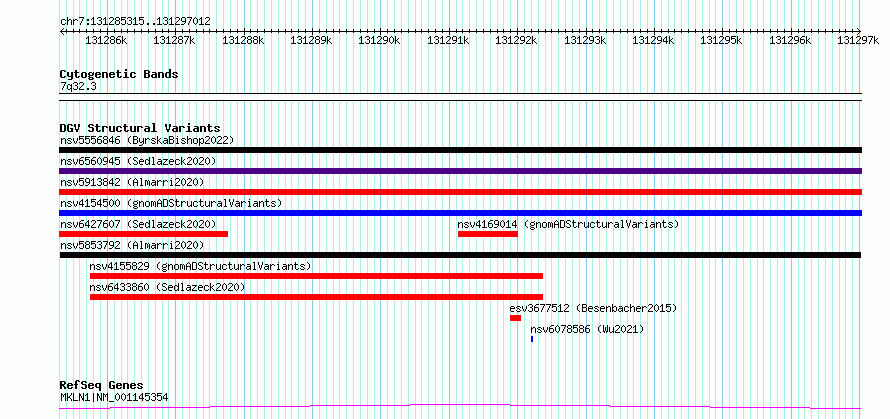The image size is (890, 419).
Task: Click the RefSeq Genes track title
Action: coord(101,386)
